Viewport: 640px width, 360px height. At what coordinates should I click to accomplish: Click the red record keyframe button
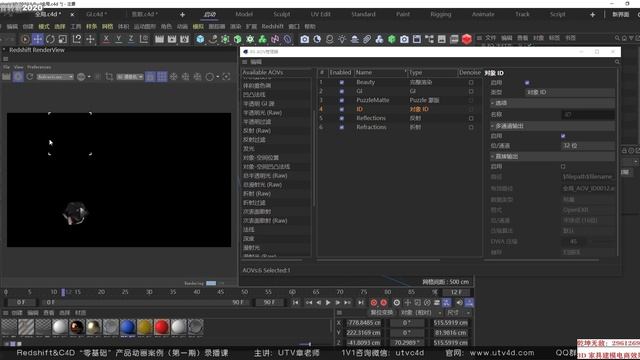pos(373,302)
